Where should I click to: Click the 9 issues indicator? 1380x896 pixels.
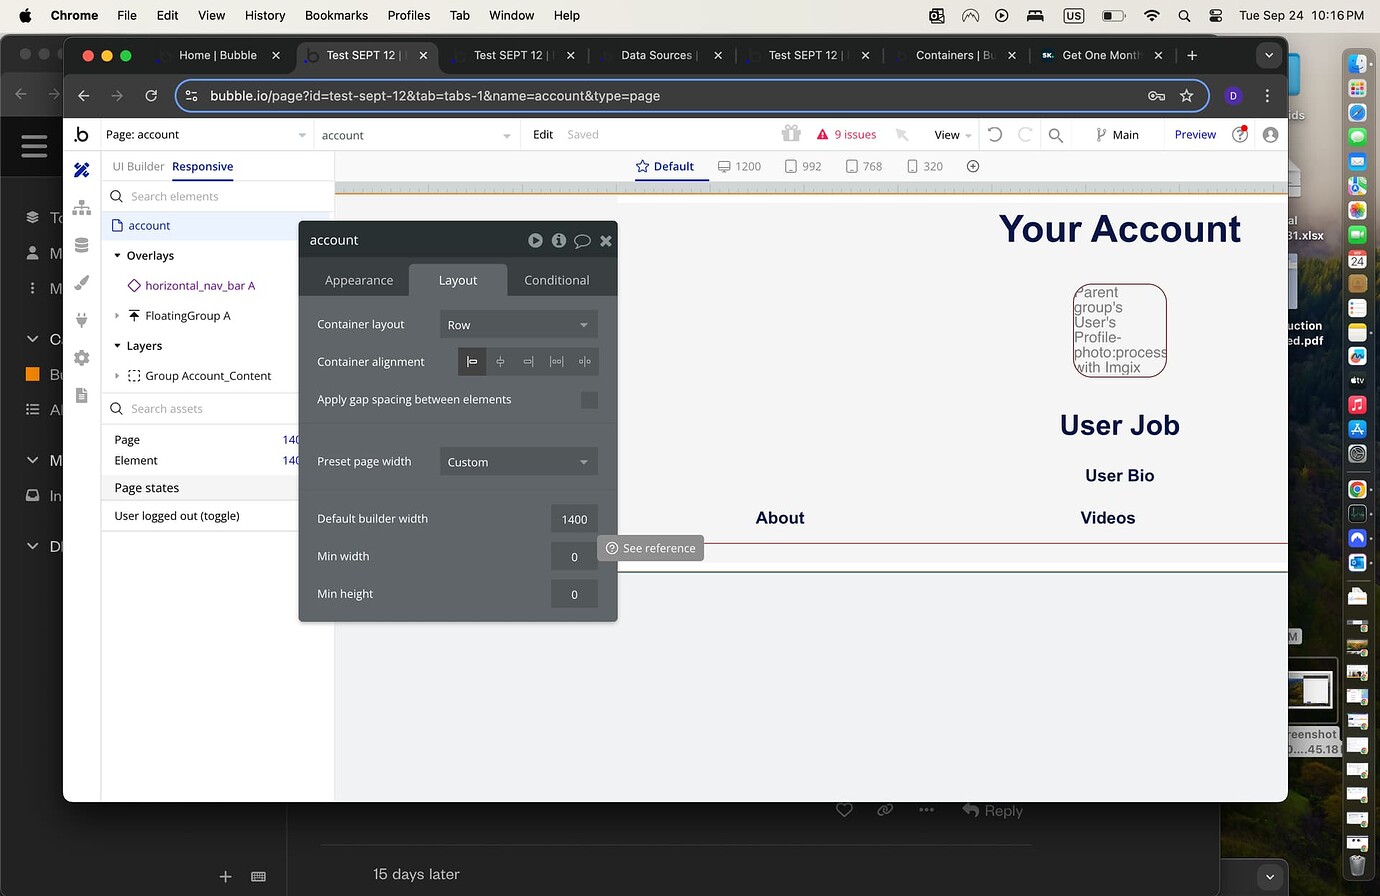846,134
